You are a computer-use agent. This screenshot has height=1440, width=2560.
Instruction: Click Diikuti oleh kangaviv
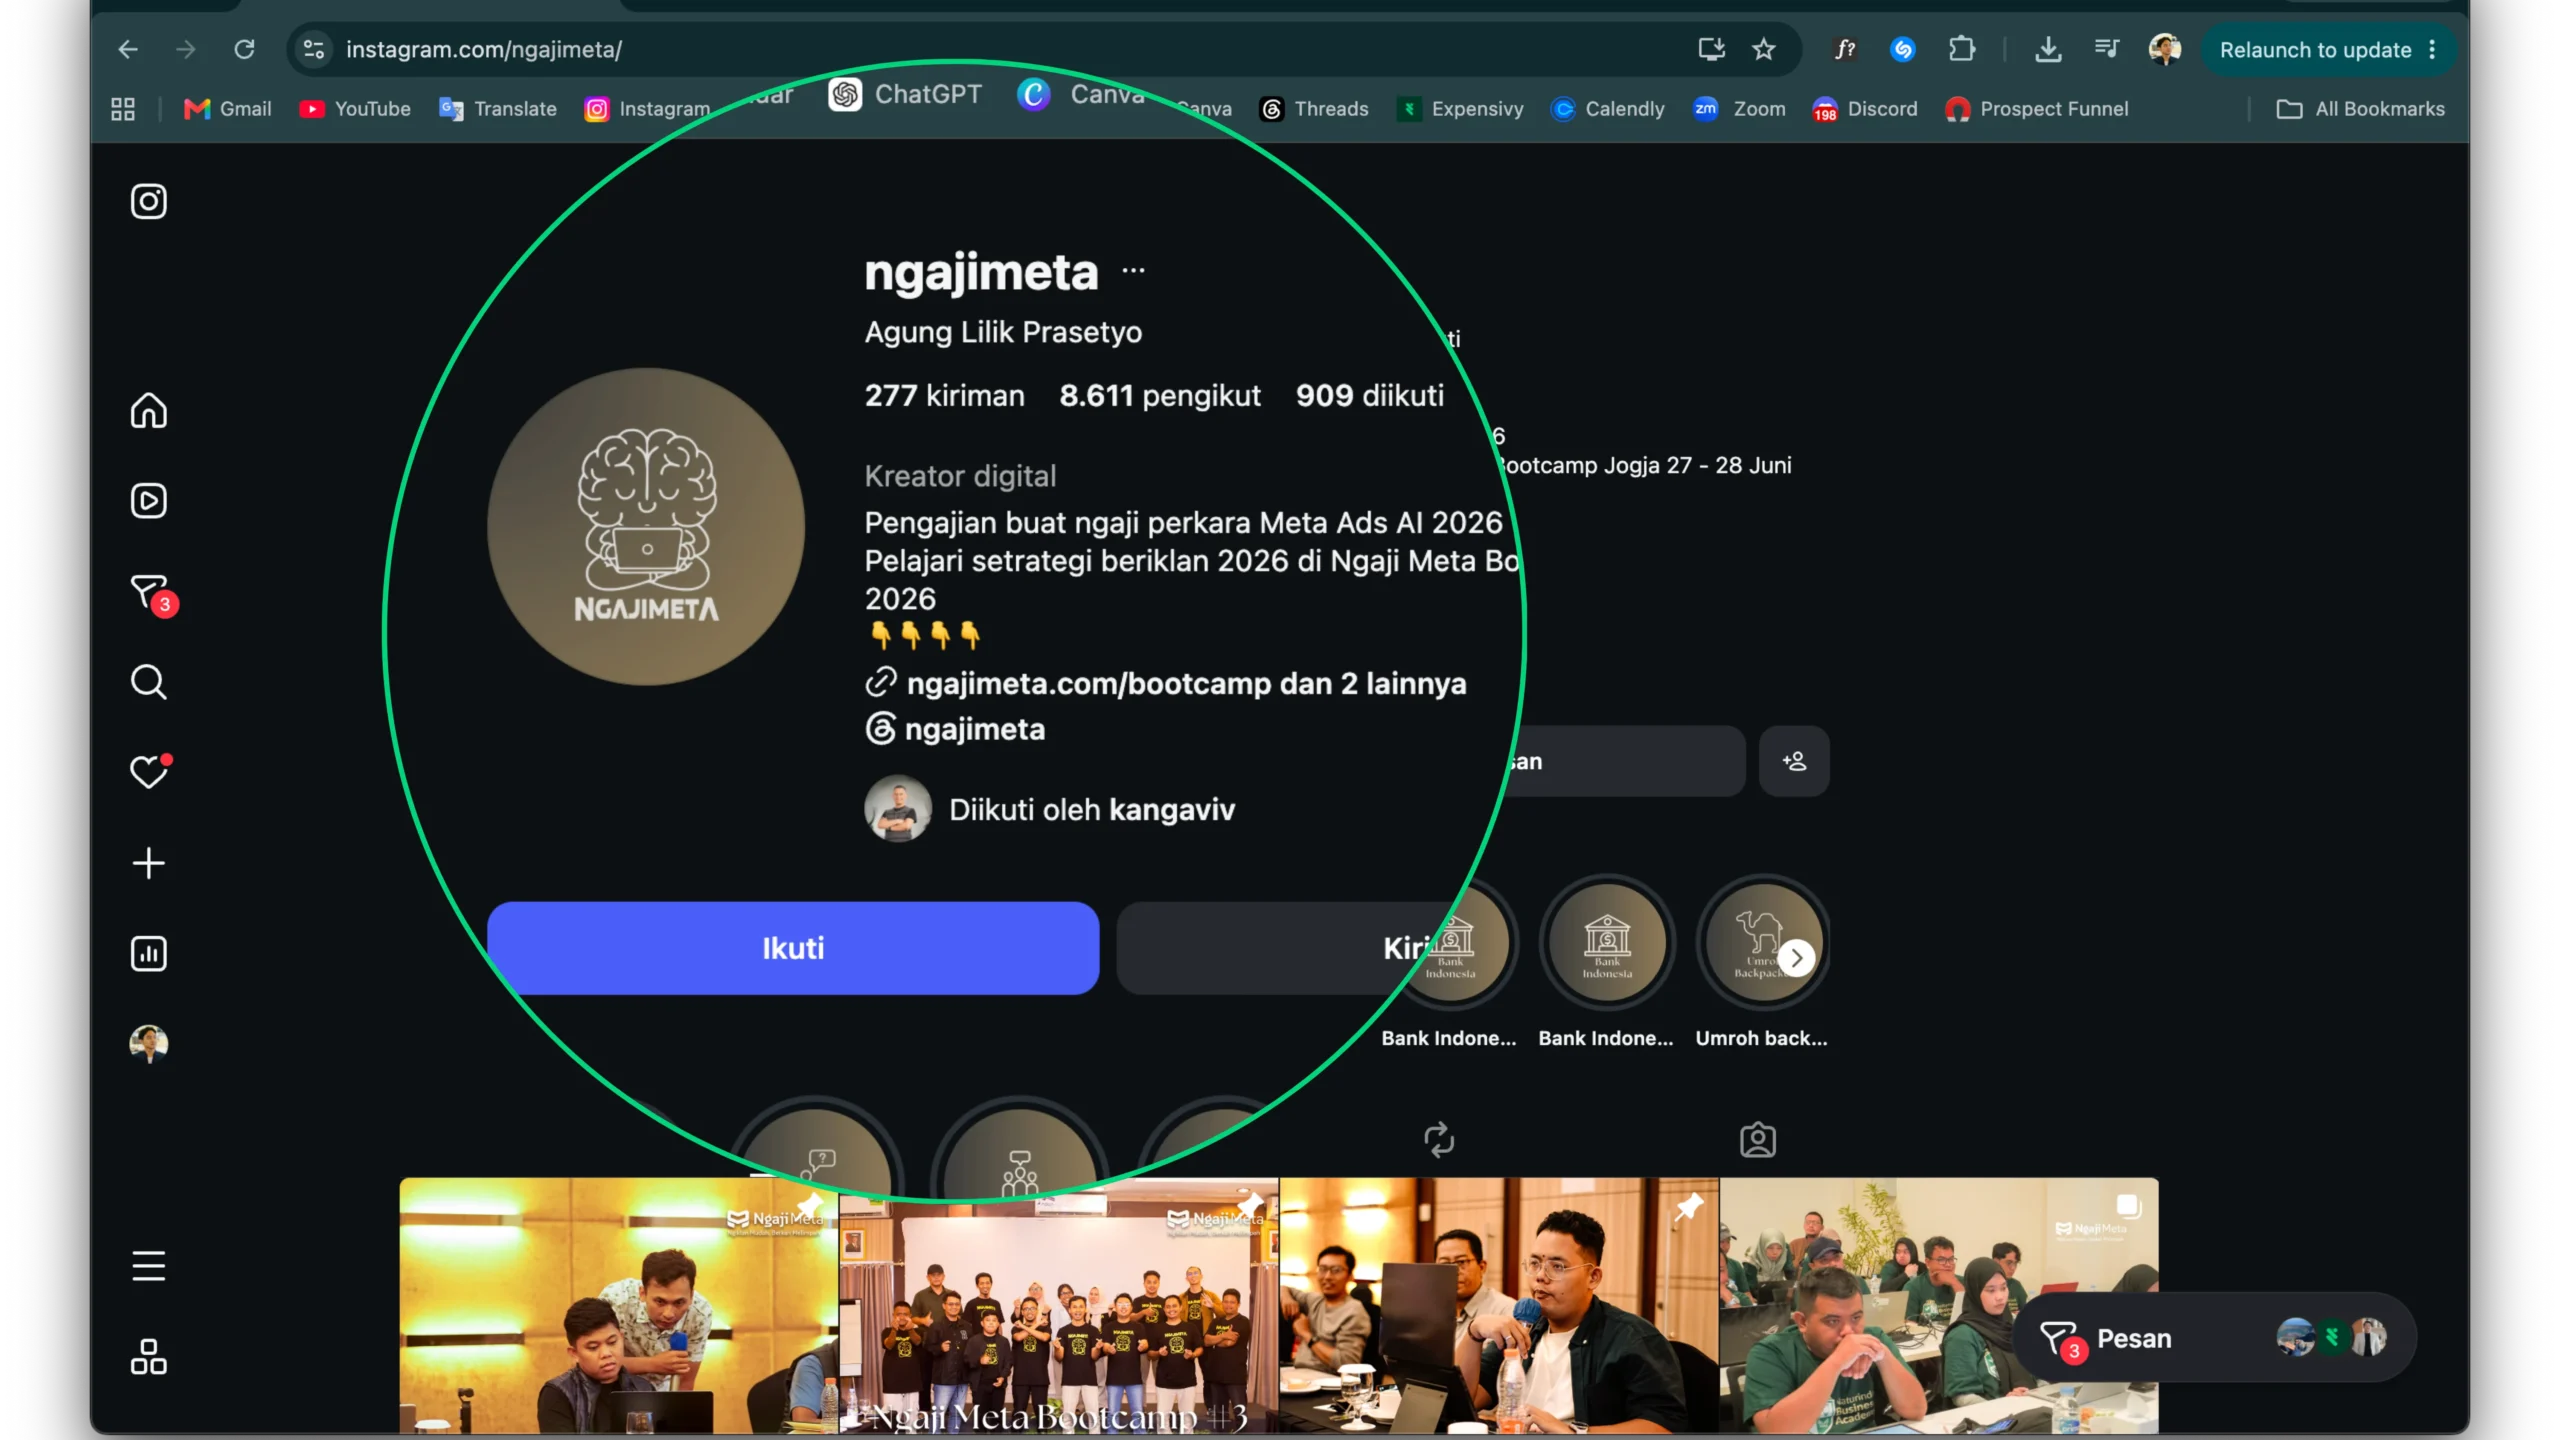tap(1050, 809)
